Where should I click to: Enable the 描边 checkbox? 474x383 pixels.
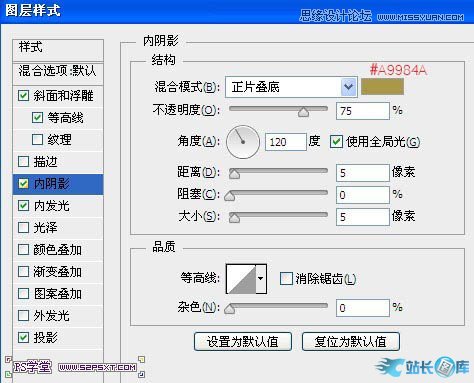coord(23,162)
